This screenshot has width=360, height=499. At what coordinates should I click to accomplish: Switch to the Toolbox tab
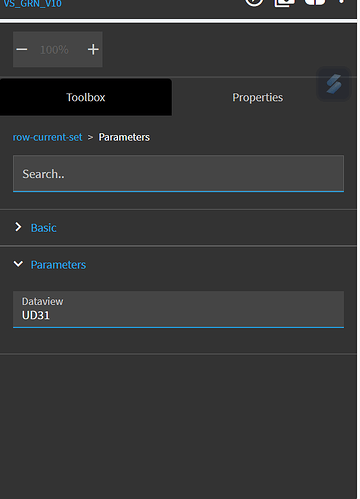[x=86, y=97]
